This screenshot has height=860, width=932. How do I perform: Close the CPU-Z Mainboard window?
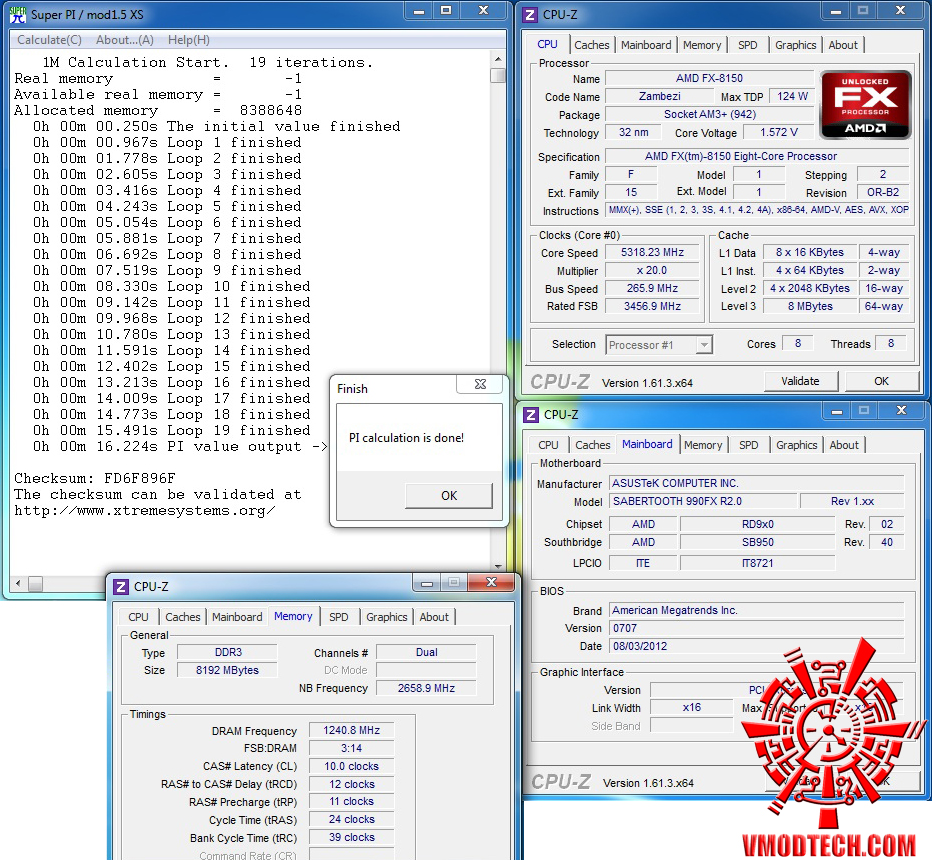[901, 411]
